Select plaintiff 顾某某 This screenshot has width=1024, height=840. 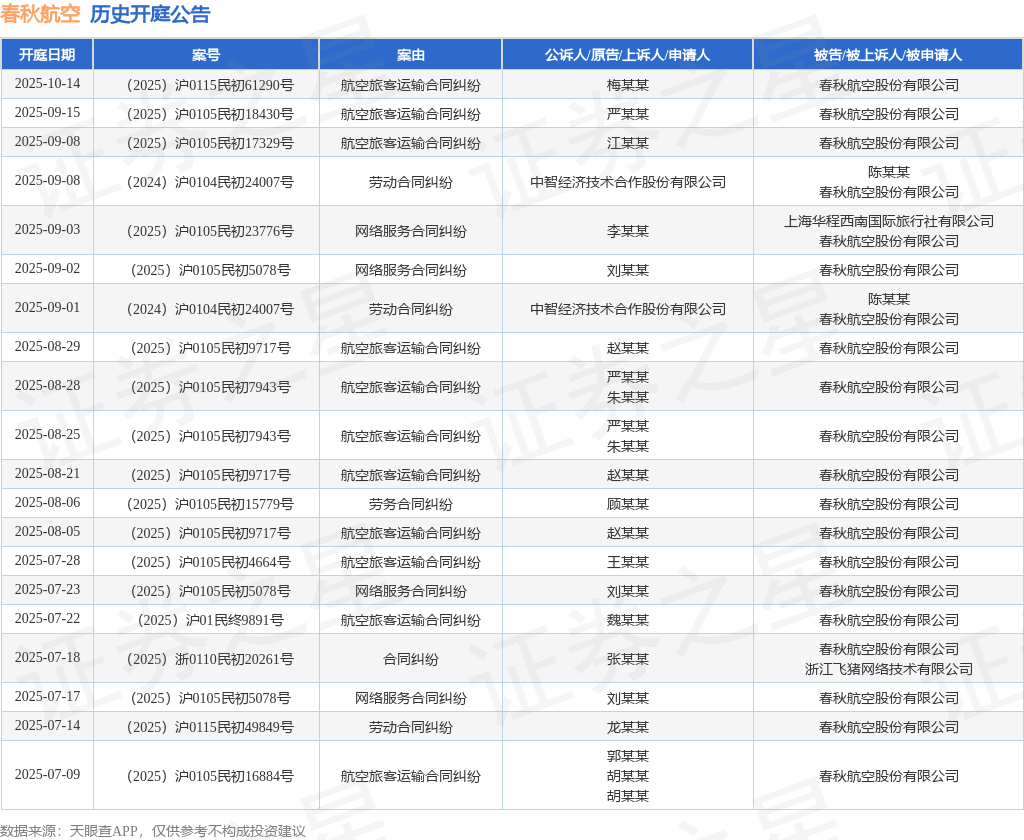(x=628, y=504)
